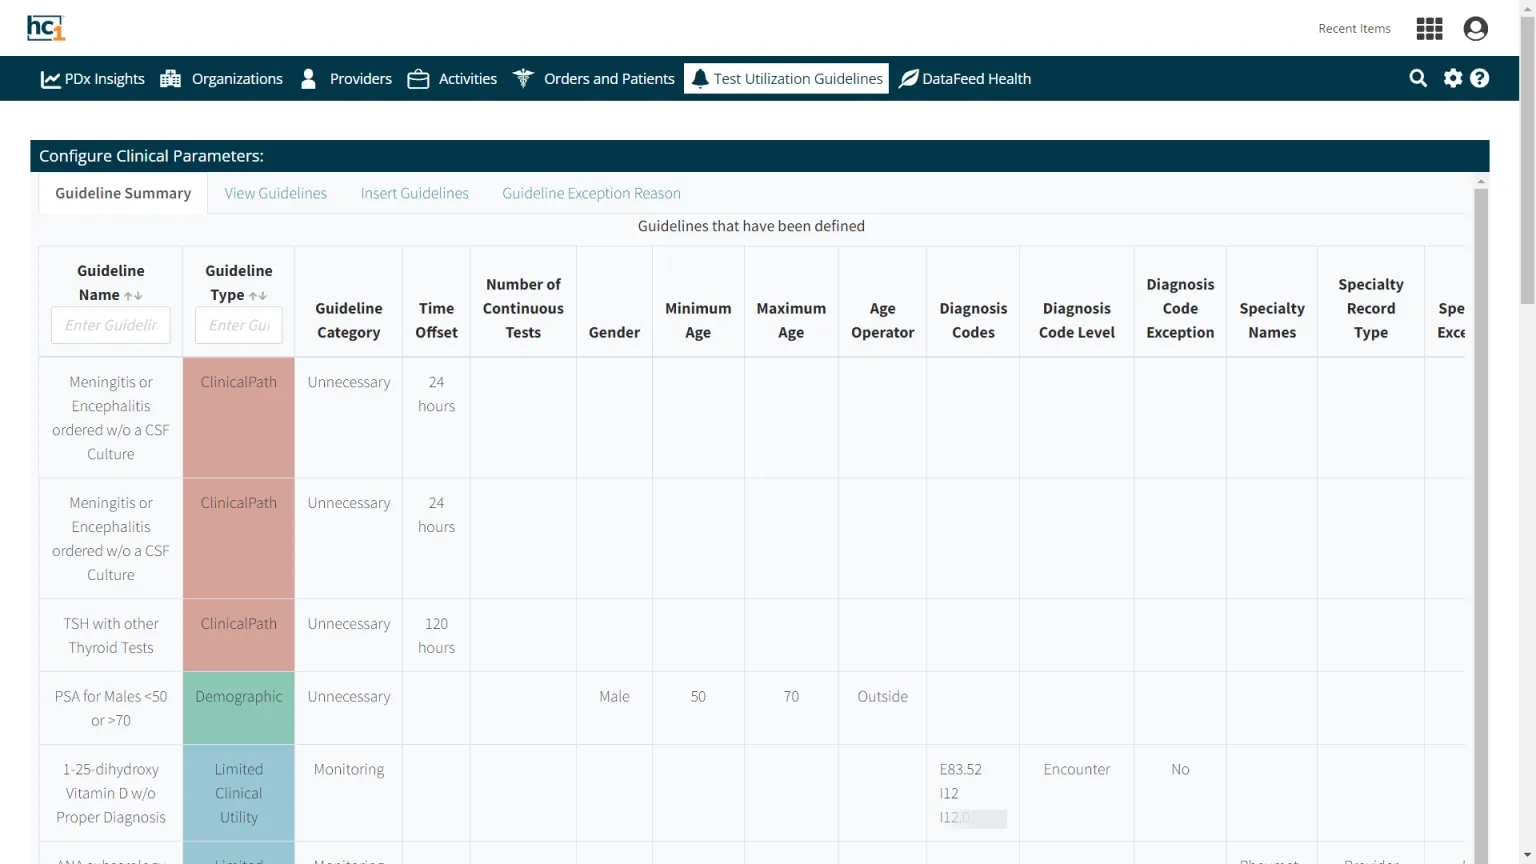Click the bell icon in Test Utilization Guidelines

click(700, 77)
